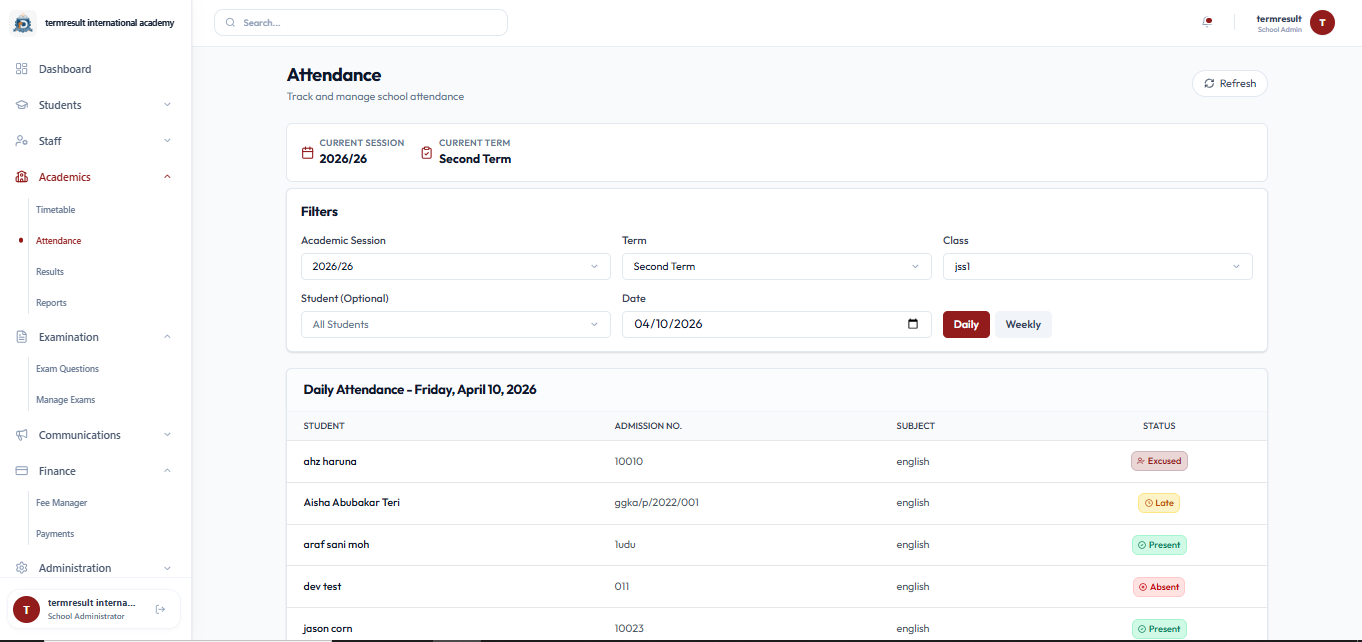Image resolution: width=1362 pixels, height=642 pixels.
Task: Click the Dashboard grid icon
Action: point(22,69)
